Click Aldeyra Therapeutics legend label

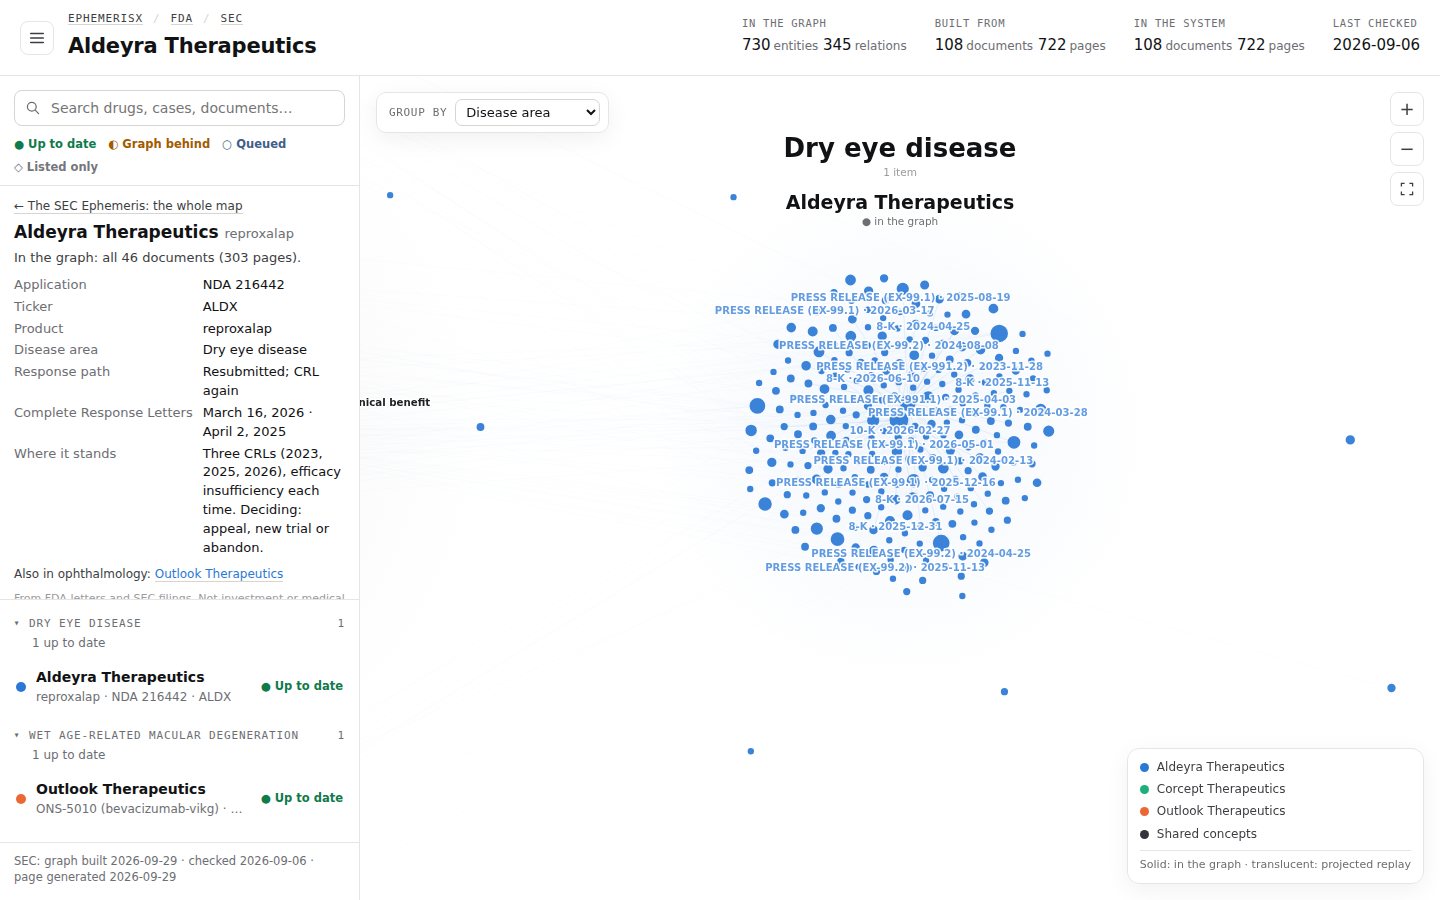point(1220,767)
